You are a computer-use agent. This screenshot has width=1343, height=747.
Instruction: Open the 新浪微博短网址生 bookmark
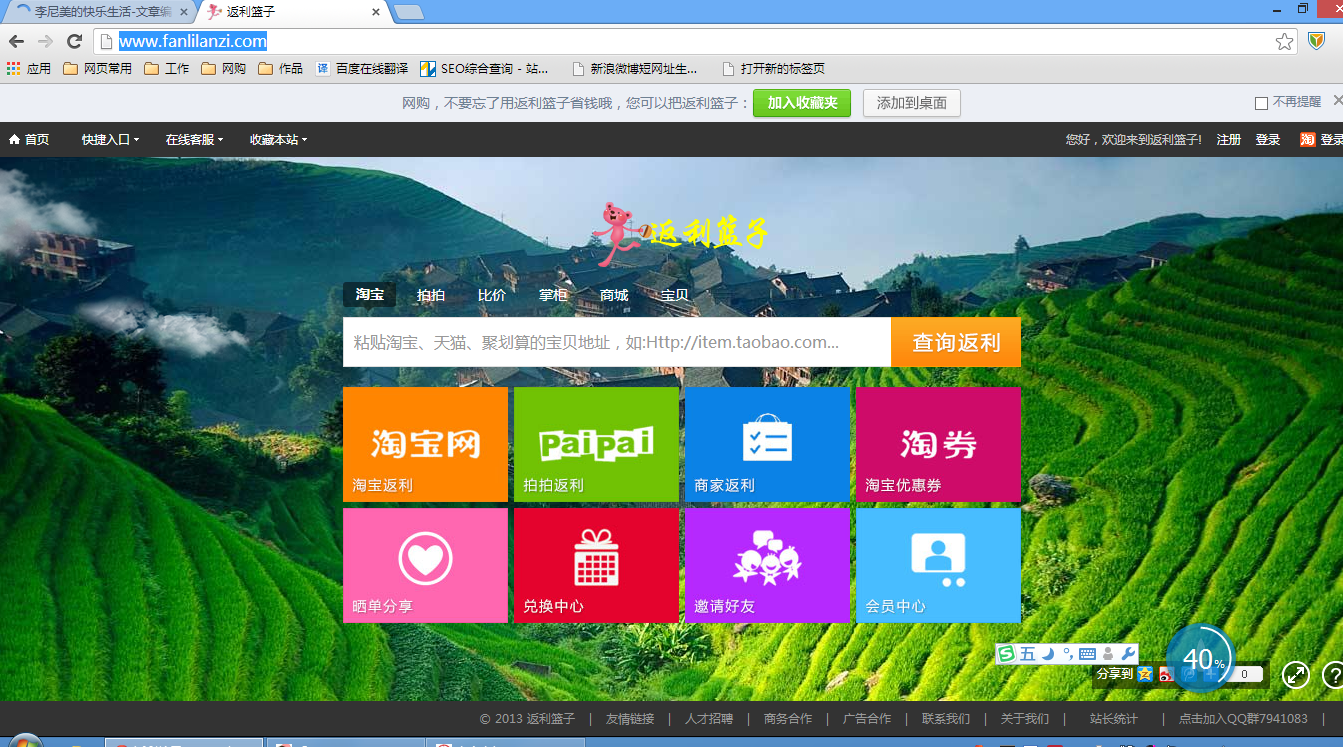[634, 69]
